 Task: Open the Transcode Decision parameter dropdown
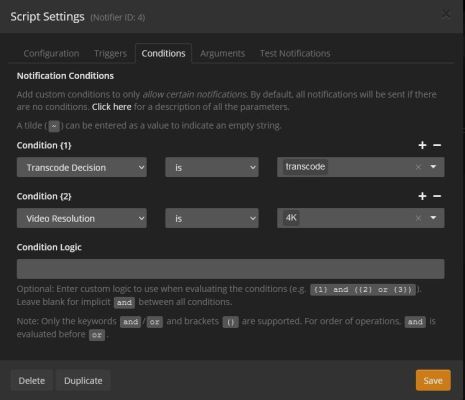[x=82, y=167]
